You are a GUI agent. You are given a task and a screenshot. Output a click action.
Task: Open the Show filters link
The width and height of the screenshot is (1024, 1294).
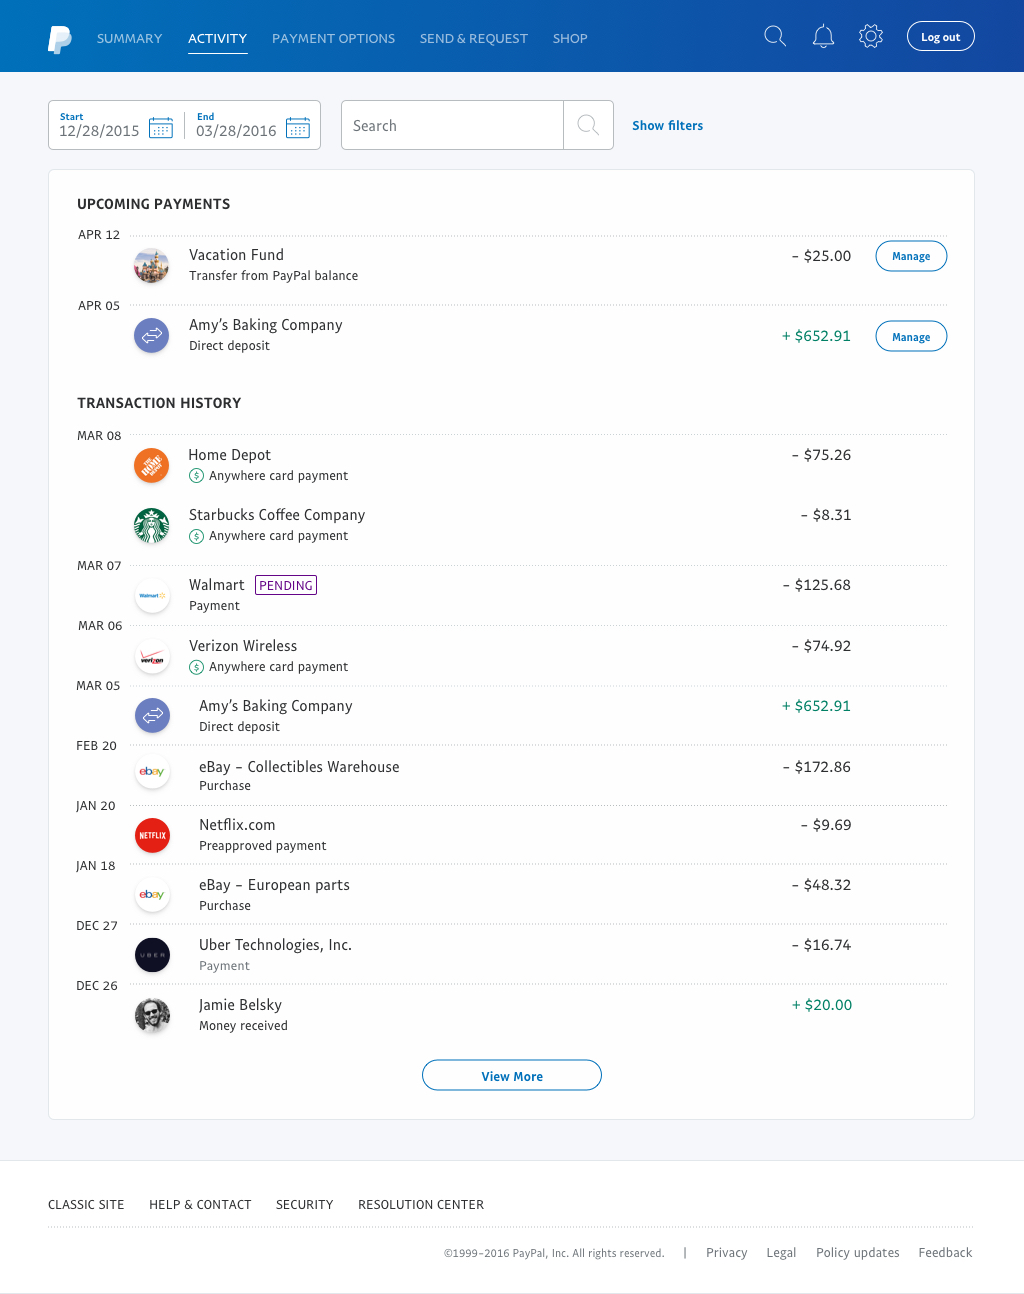[667, 125]
